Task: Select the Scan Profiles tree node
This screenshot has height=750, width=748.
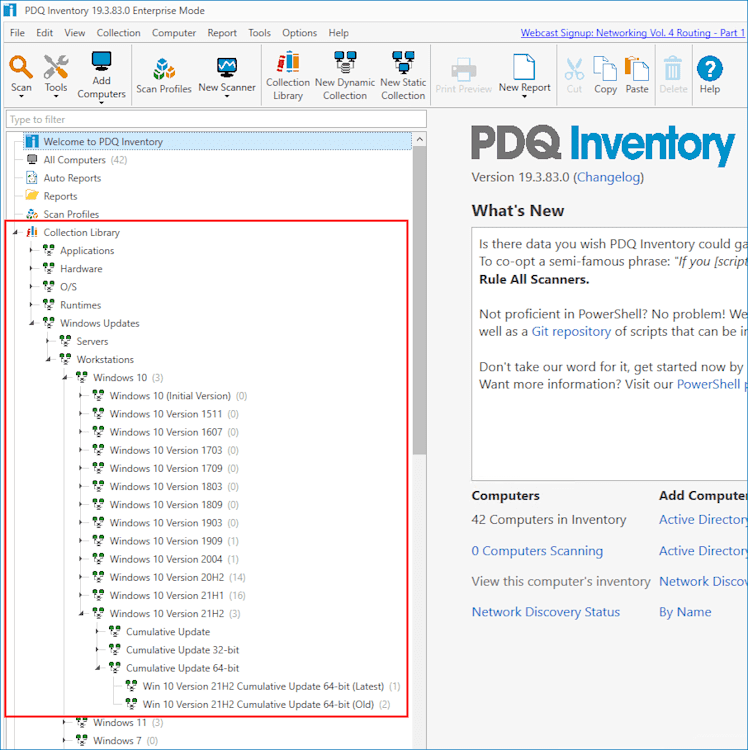Action: 71,214
